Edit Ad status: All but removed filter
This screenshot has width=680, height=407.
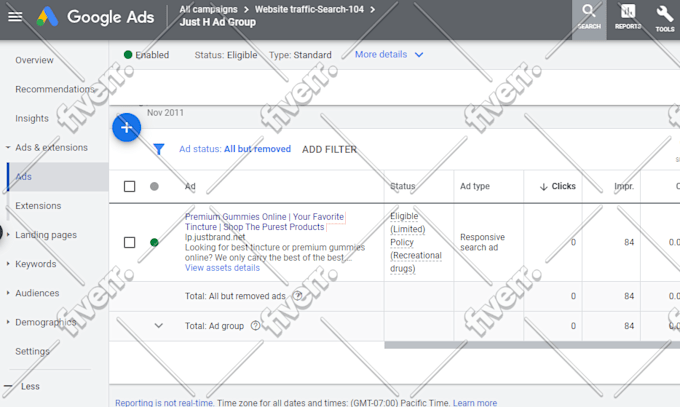(235, 149)
